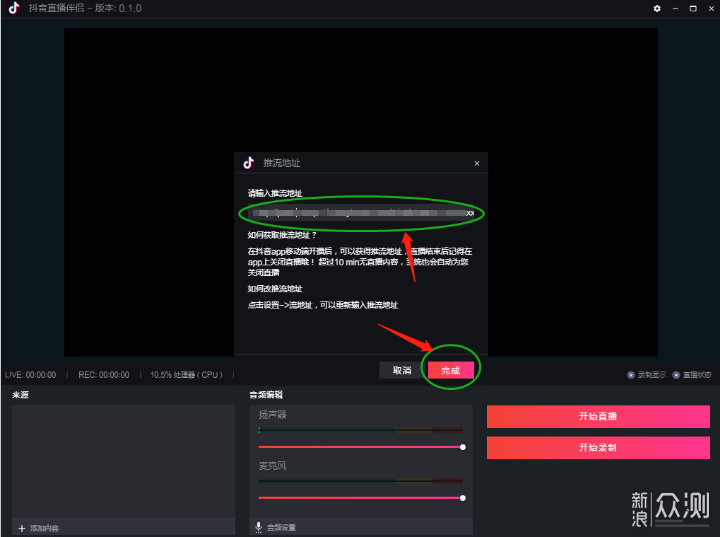
Task: Click the plus icon beside 添加内容
Action: click(22, 528)
